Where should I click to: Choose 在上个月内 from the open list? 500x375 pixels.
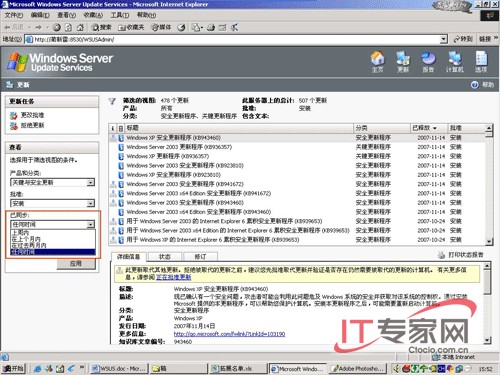tap(53, 239)
